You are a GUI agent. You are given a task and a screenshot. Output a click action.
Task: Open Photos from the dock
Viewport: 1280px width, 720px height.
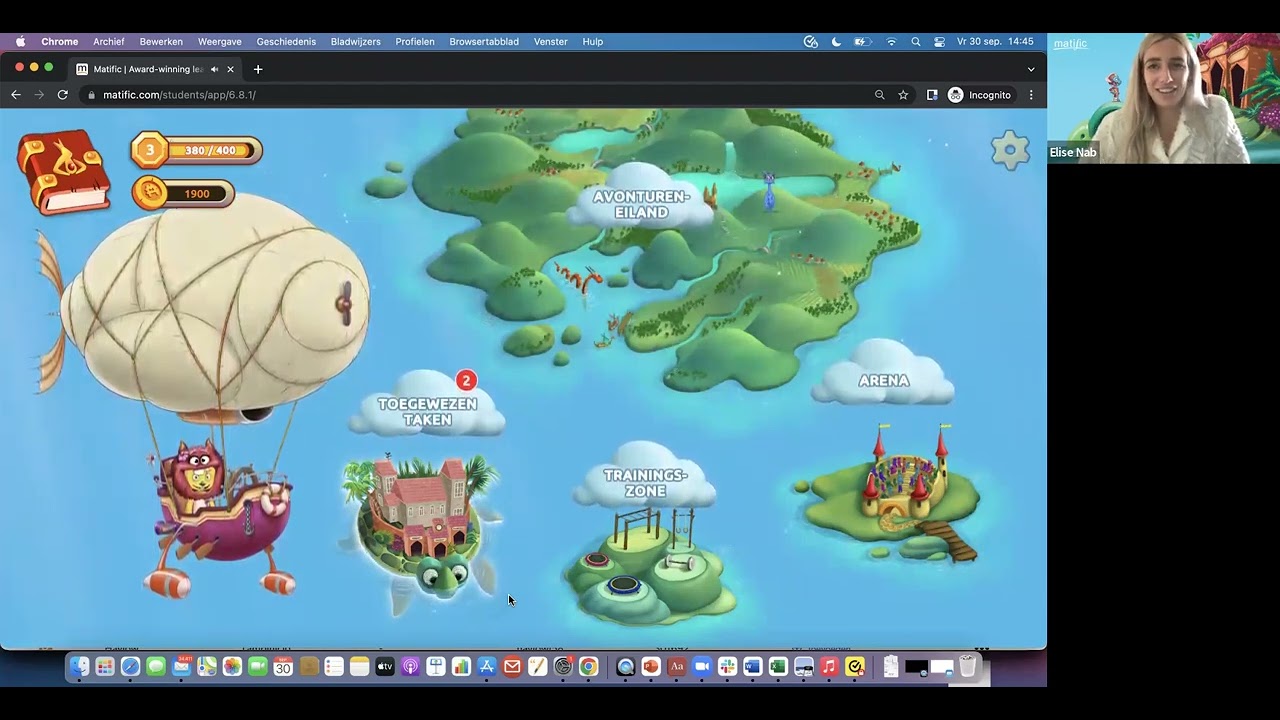[x=232, y=667]
